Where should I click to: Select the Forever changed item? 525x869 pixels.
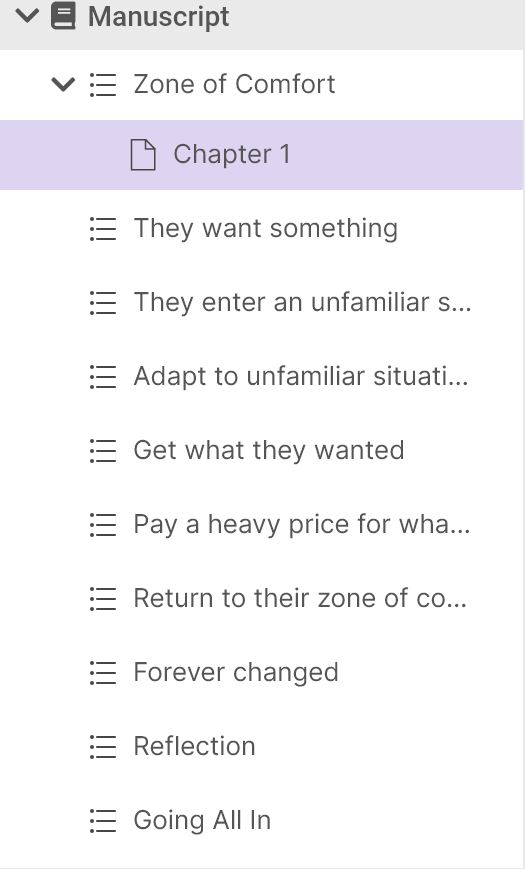(x=262, y=672)
